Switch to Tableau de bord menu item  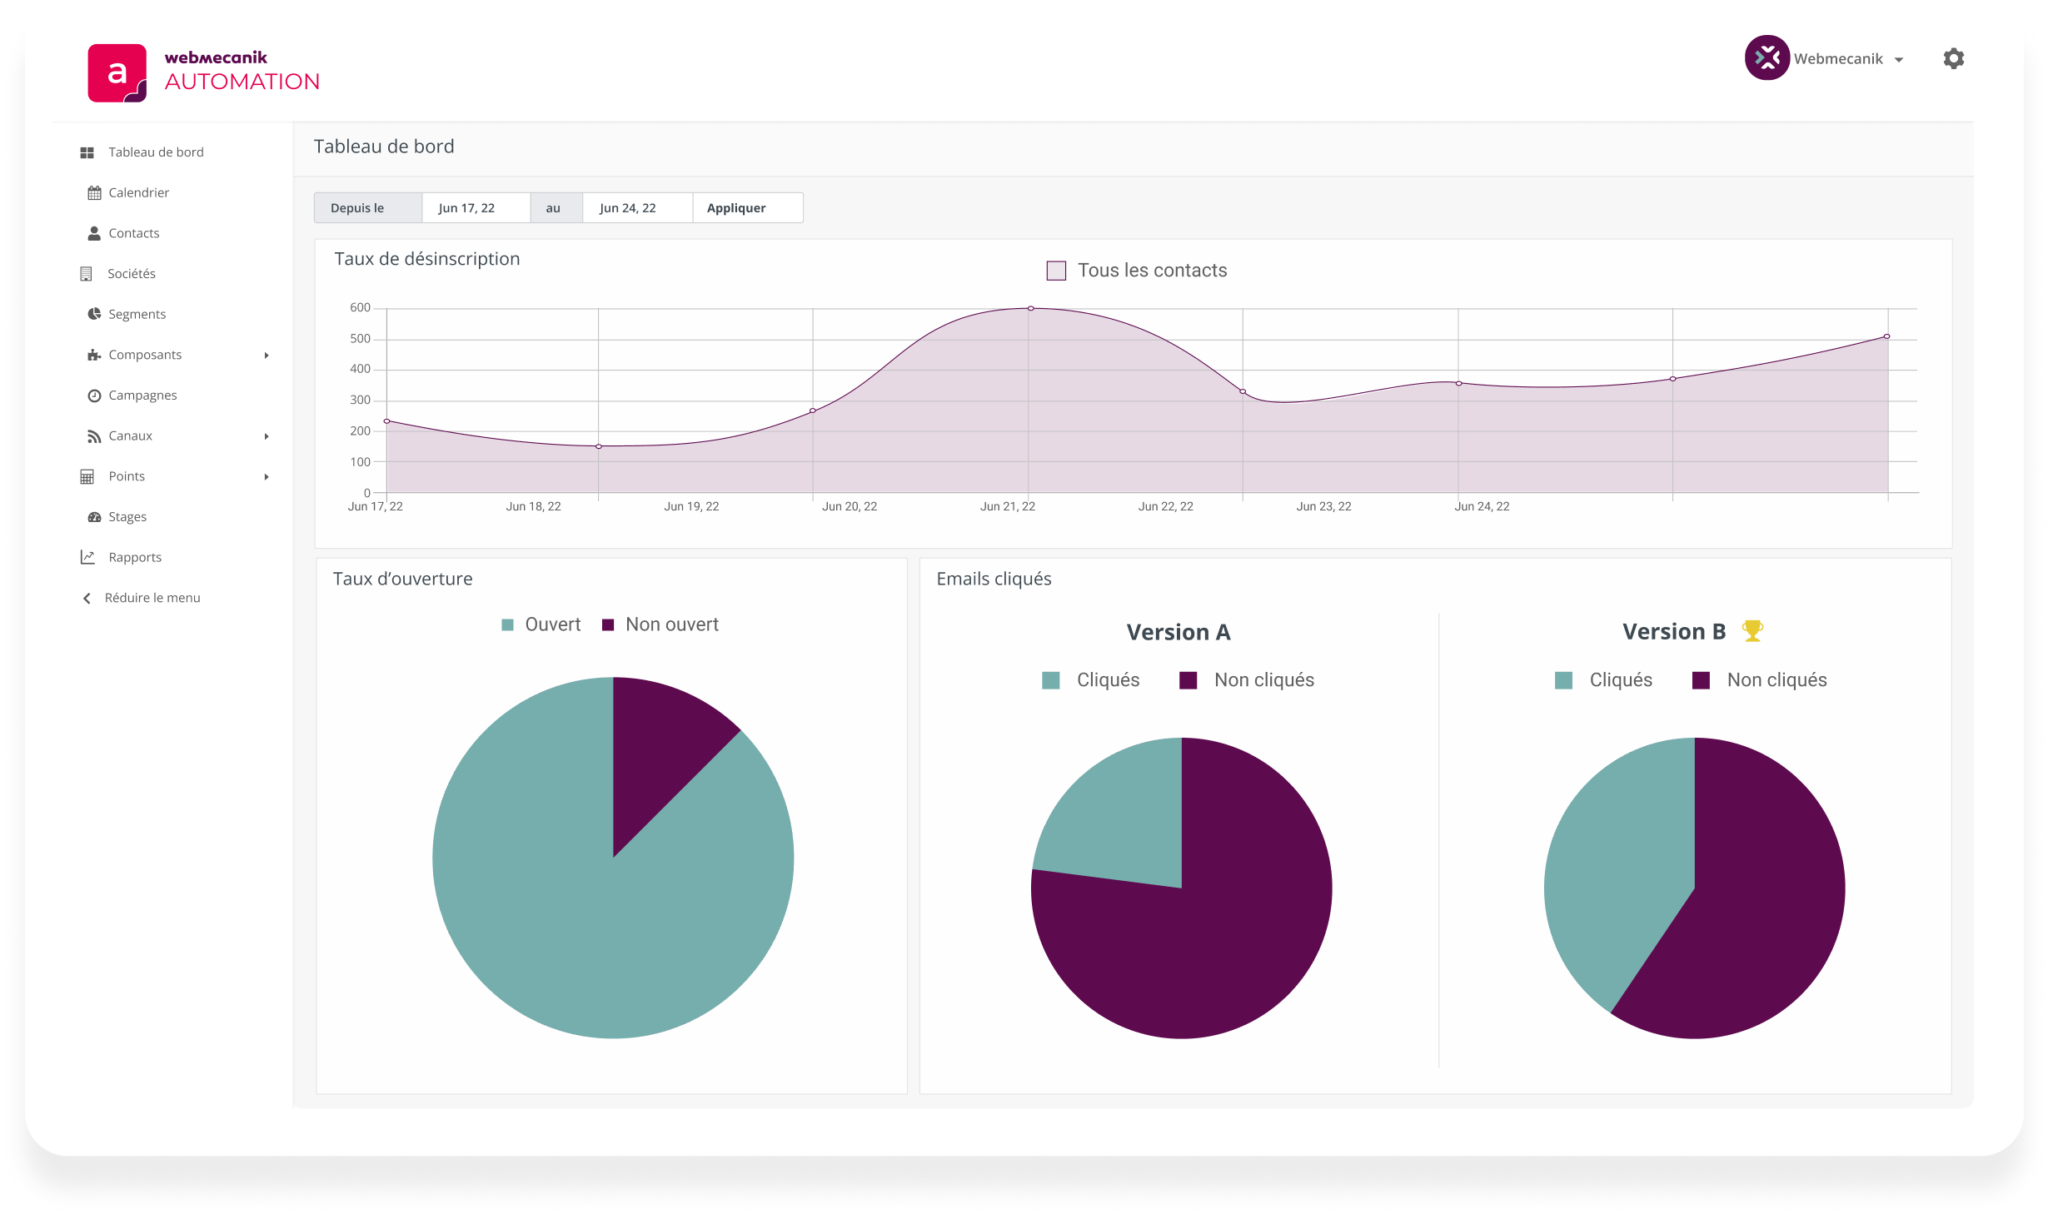pos(155,151)
